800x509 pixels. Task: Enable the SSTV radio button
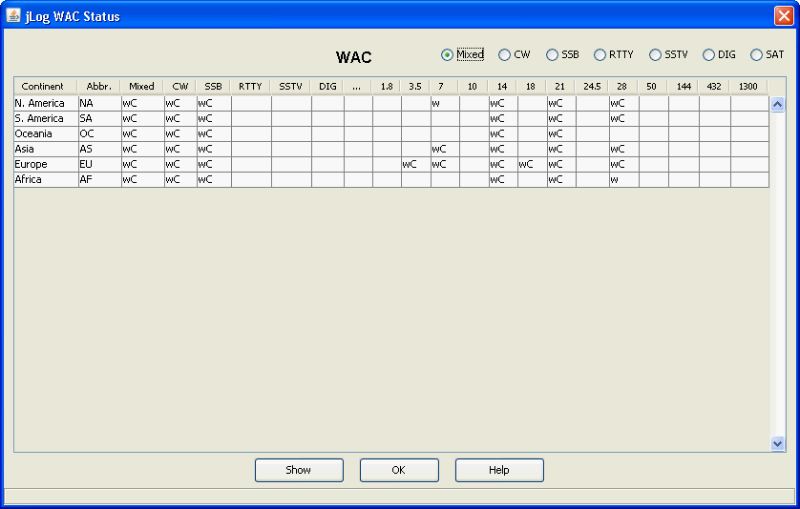[656, 55]
